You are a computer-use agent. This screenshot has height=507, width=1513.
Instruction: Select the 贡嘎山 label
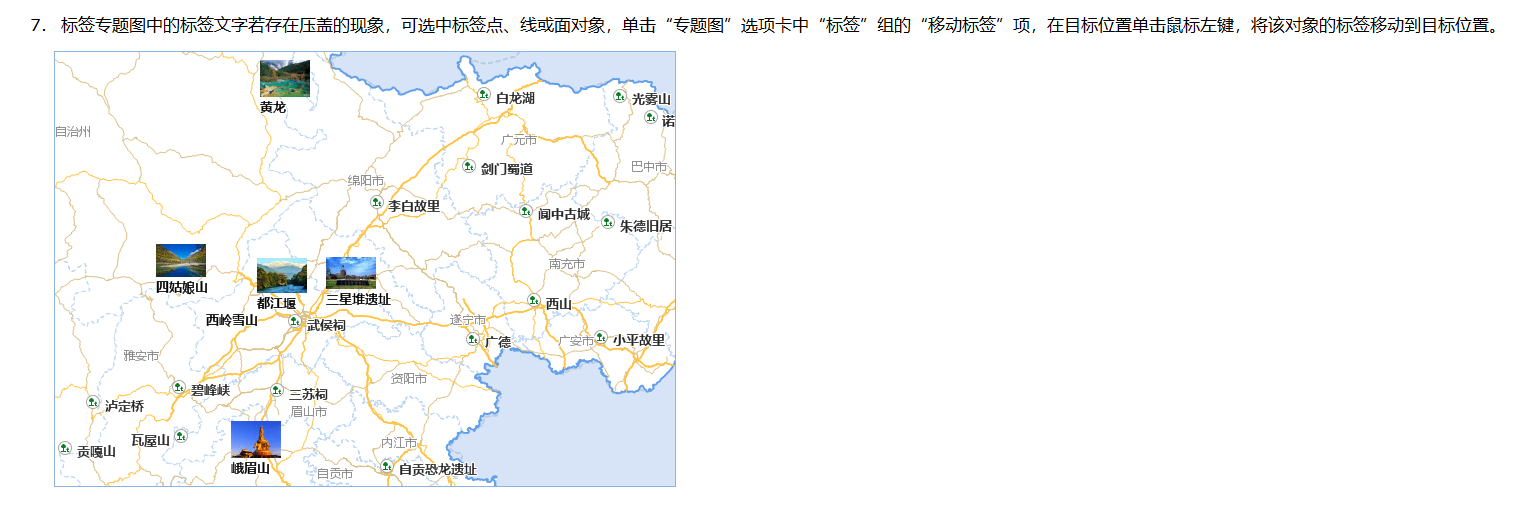(96, 452)
